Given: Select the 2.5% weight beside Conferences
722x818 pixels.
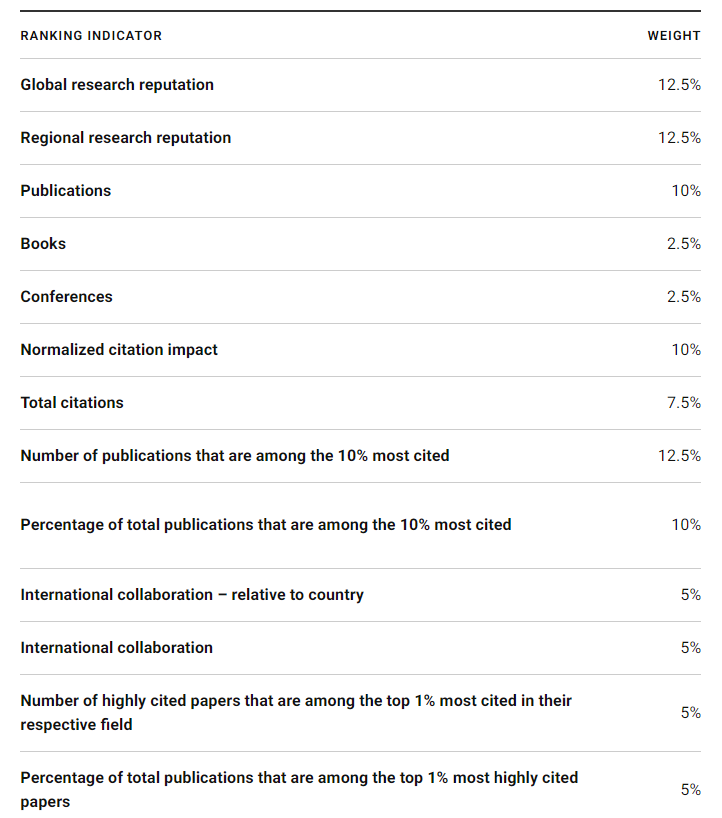Looking at the screenshot, I should (x=684, y=297).
